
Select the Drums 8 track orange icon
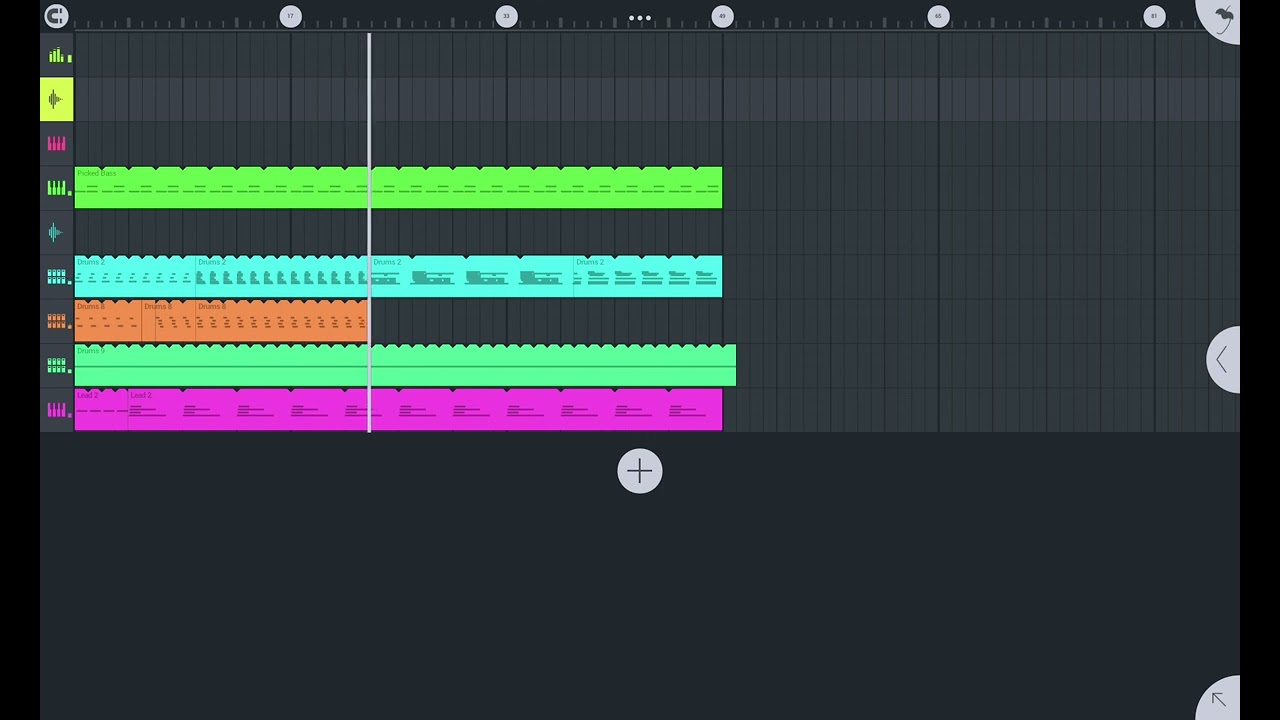tap(57, 321)
